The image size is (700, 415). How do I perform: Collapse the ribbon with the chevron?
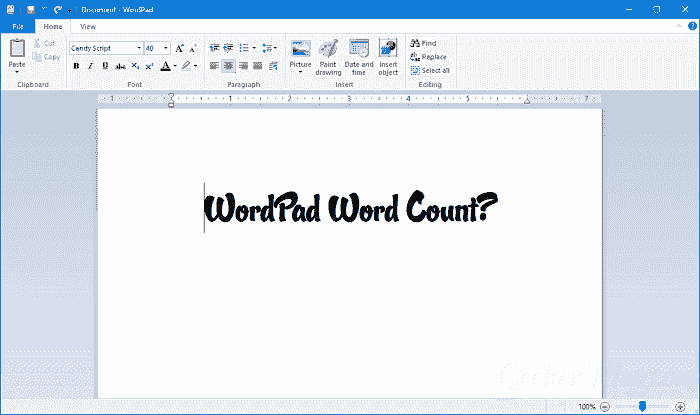(679, 26)
